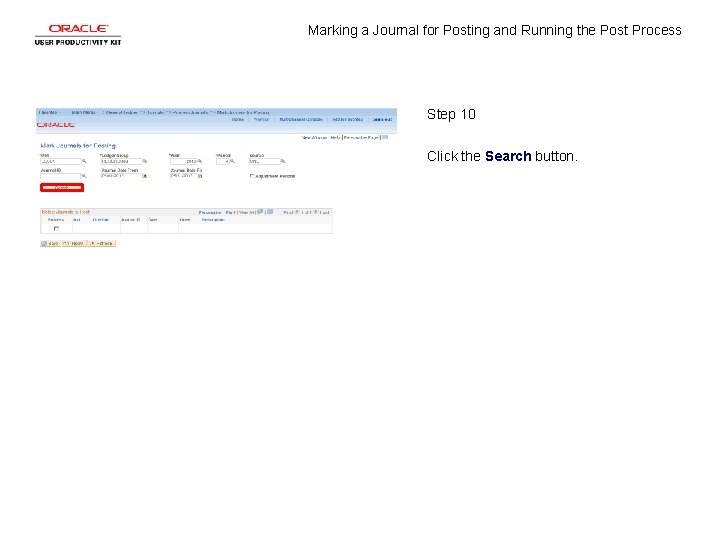Open the Period field lookup magnifier
This screenshot has width=720, height=540.
coord(232,161)
